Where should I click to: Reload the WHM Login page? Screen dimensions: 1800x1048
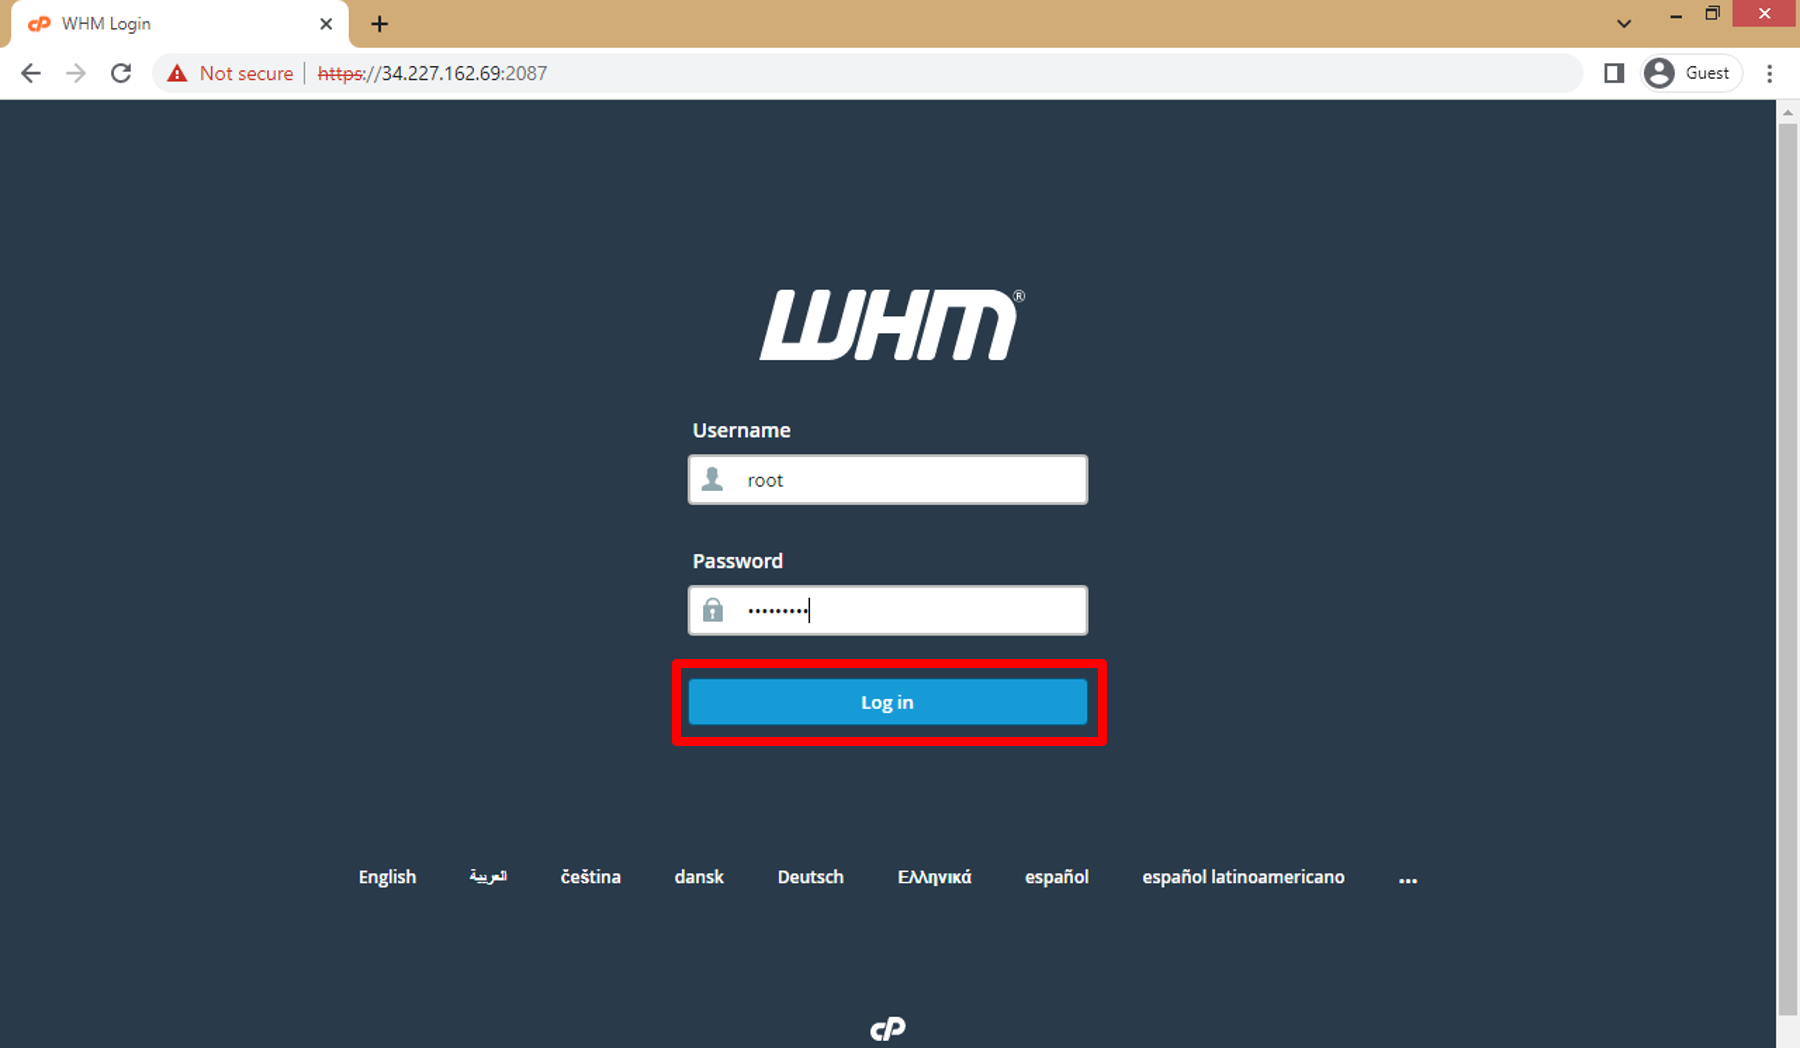[x=121, y=73]
